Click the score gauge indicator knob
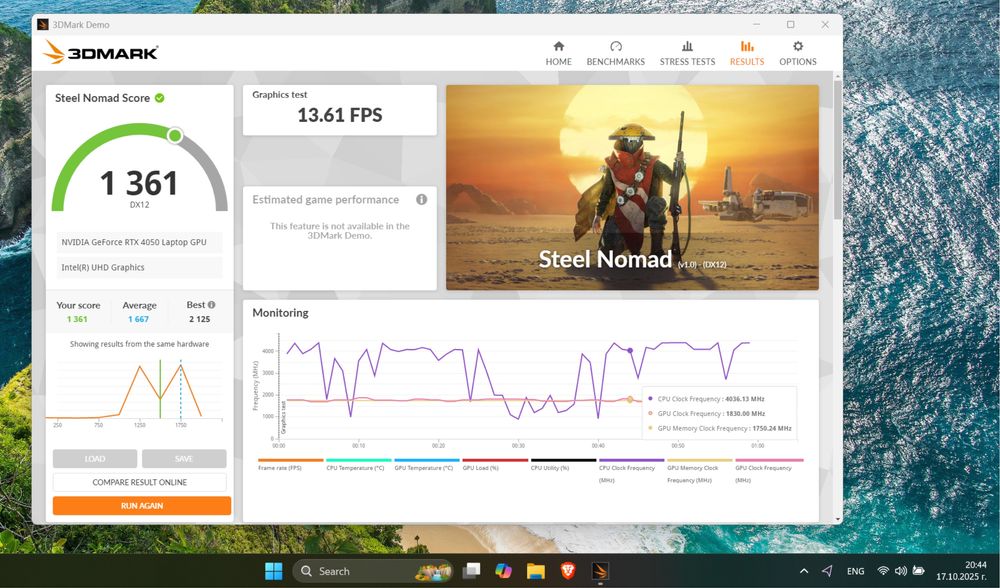This screenshot has width=1000, height=588. [175, 135]
